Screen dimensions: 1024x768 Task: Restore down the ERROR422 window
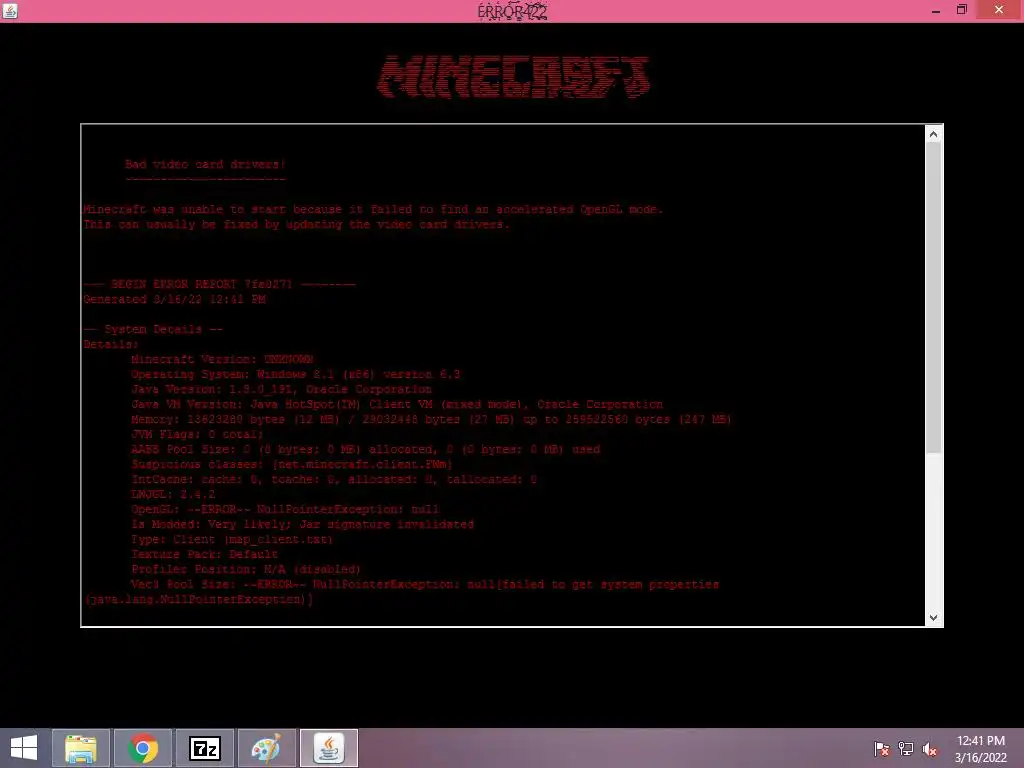(961, 10)
